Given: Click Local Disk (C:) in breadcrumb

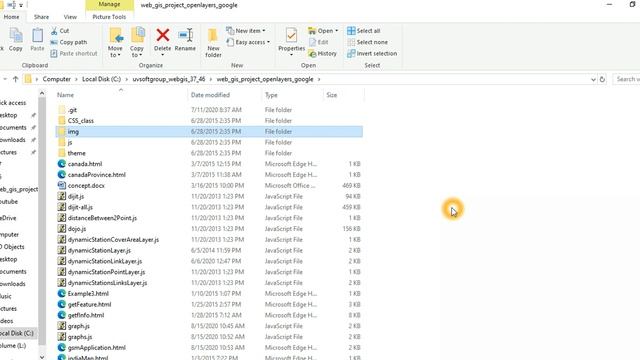Looking at the screenshot, I should pyautogui.click(x=102, y=79).
